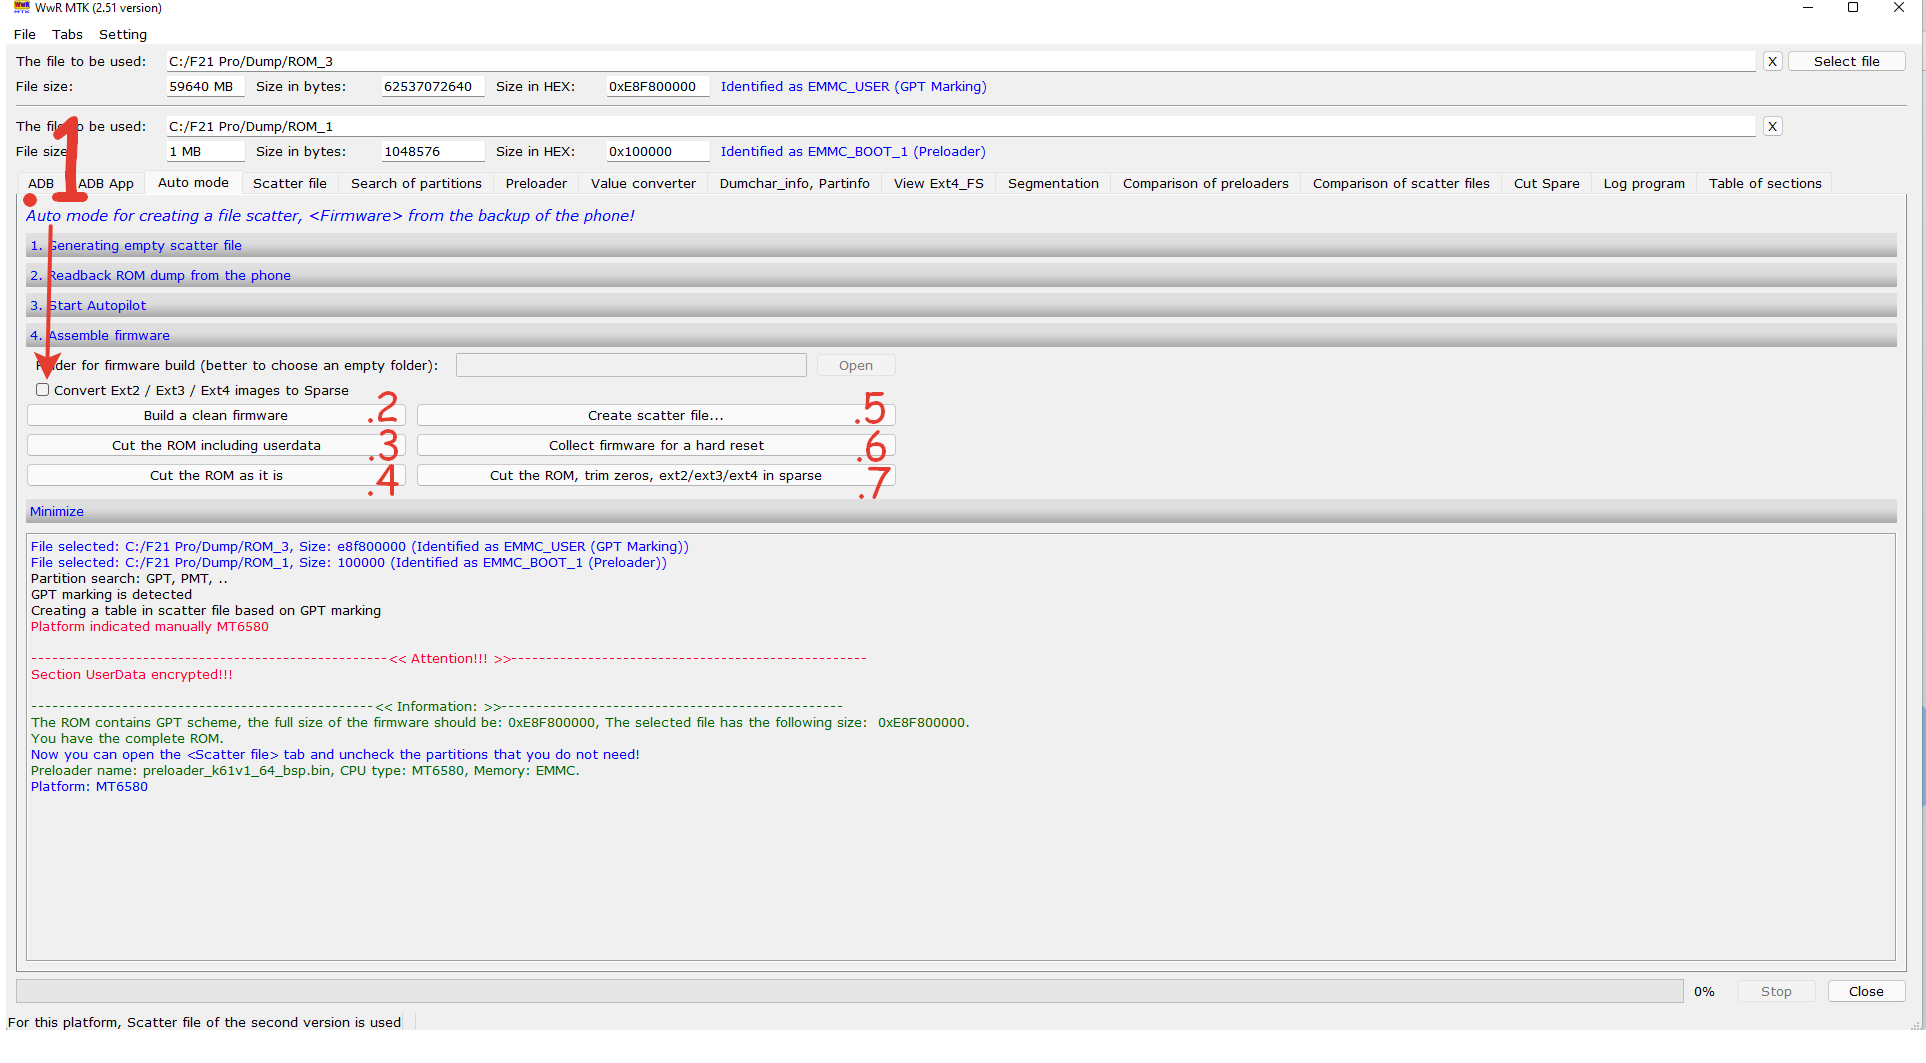Select the Auto mode tab
Viewport: 1926px width, 1063px height.
point(193,182)
